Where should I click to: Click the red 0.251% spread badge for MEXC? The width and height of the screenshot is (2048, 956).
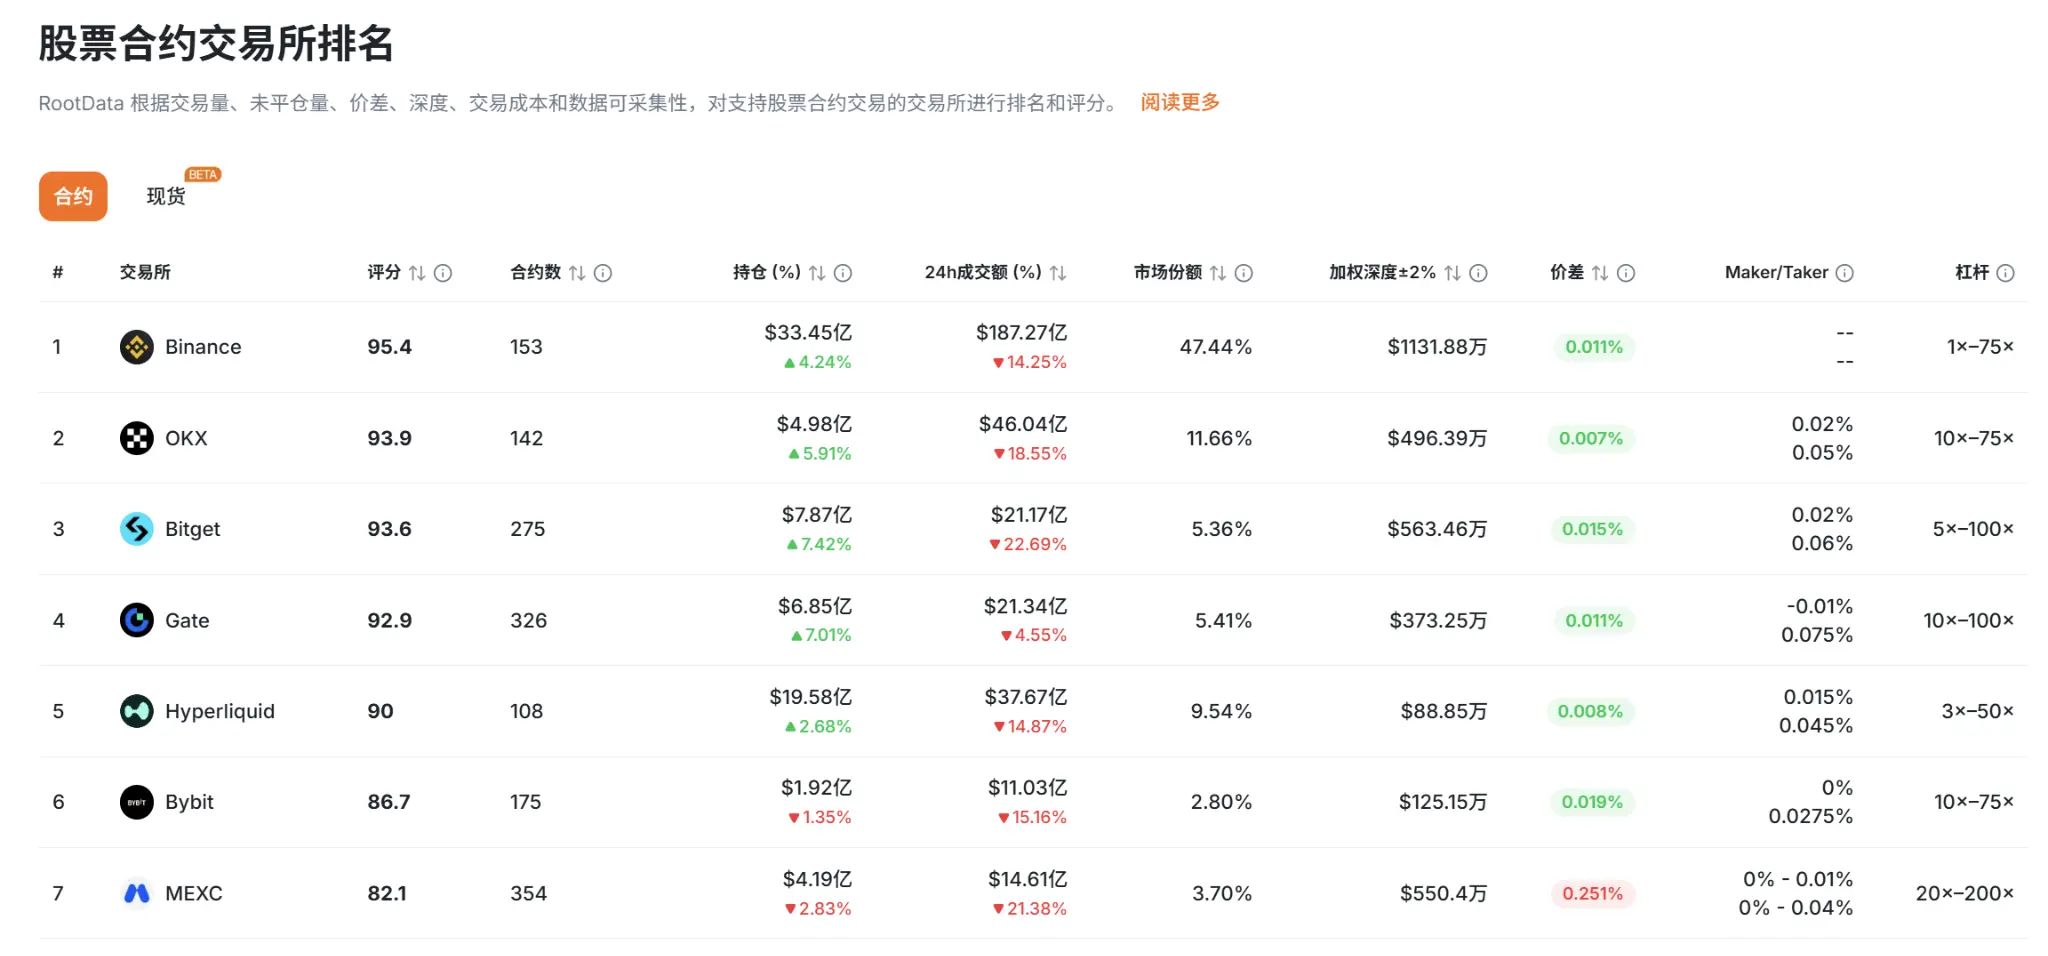pos(1592,893)
